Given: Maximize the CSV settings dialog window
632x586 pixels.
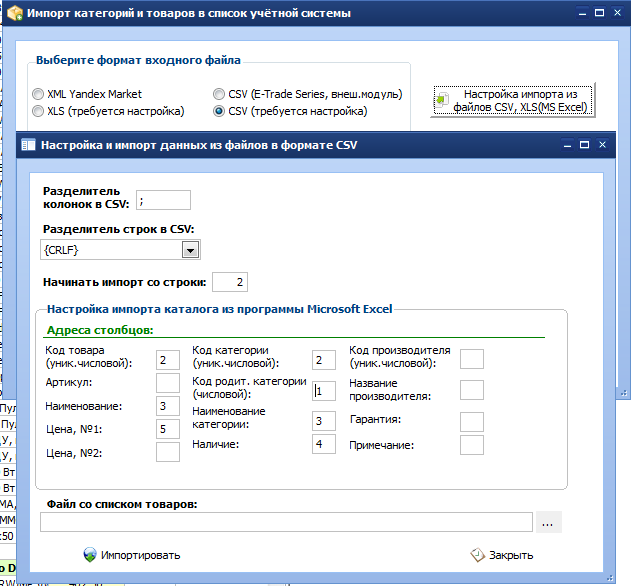Looking at the screenshot, I should coord(584,145).
